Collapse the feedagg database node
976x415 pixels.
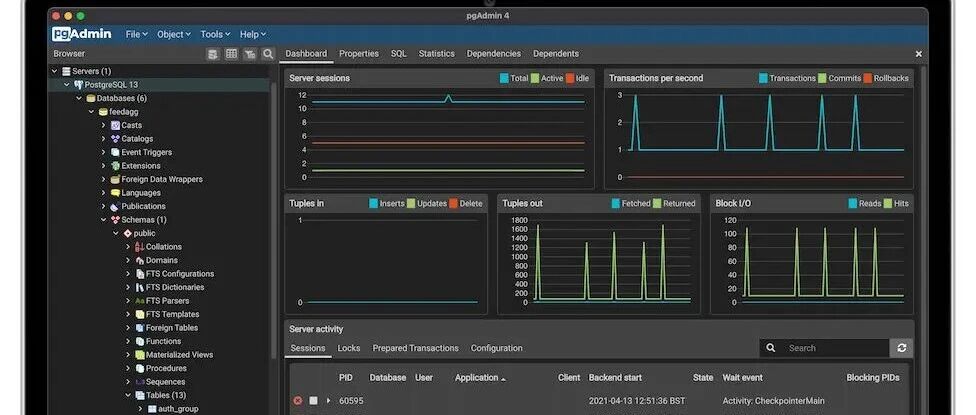[x=92, y=112]
